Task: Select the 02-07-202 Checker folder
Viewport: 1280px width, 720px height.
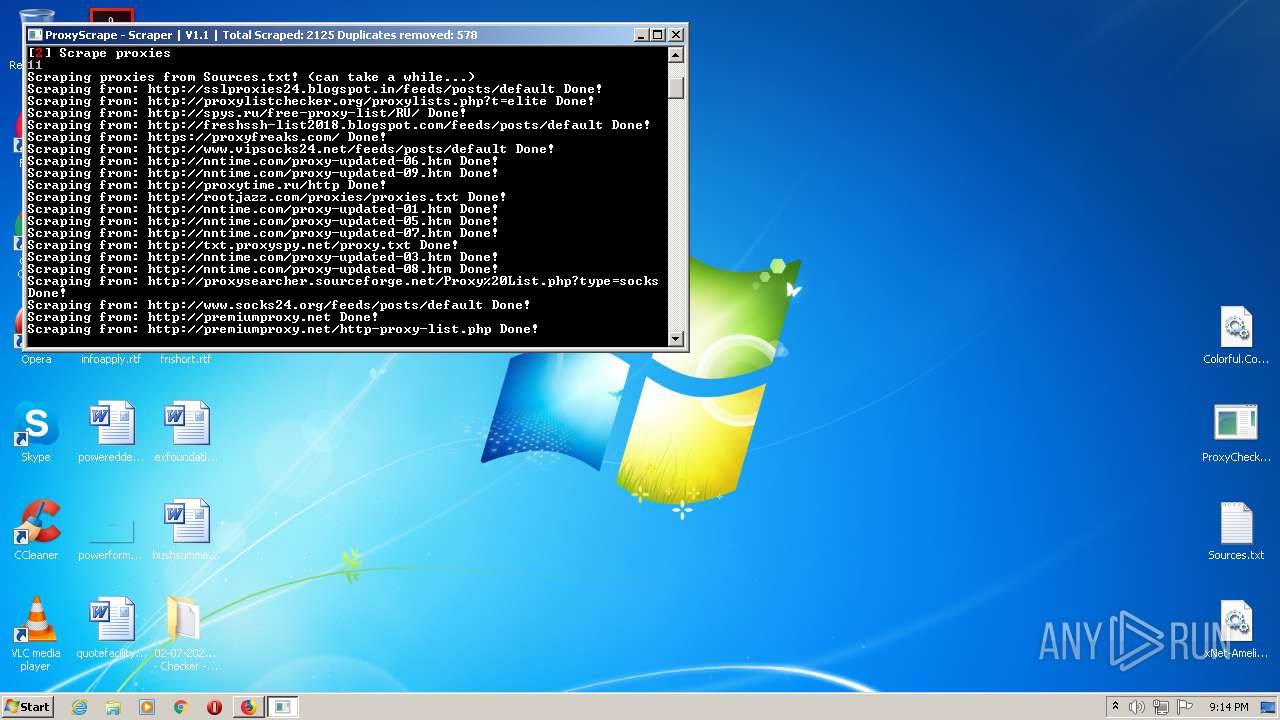Action: click(x=186, y=634)
